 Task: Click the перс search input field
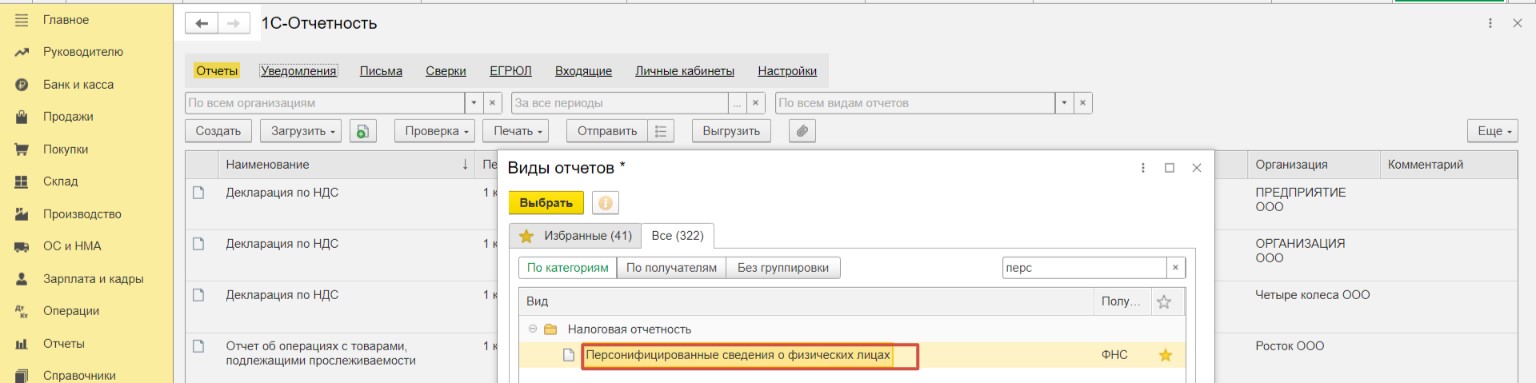pos(1084,268)
